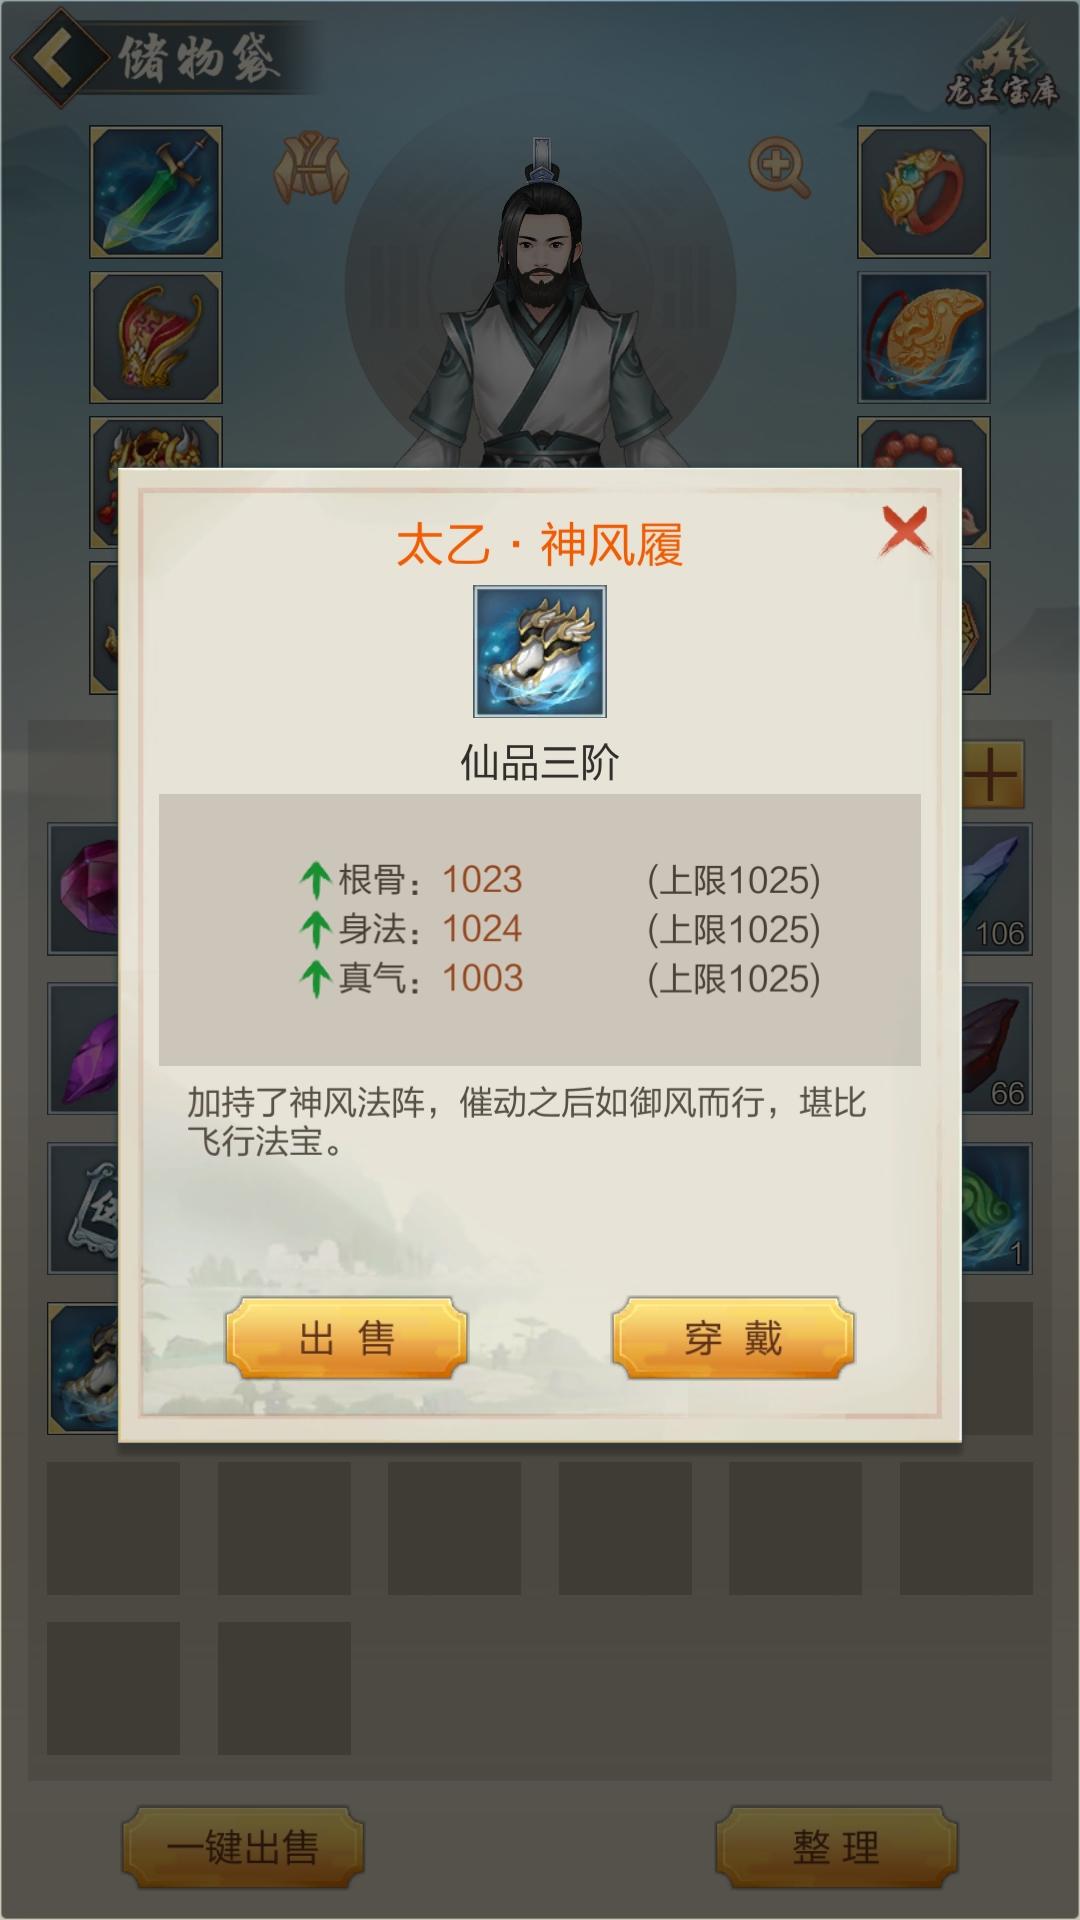Expand bag capacity with plus button

(x=993, y=774)
